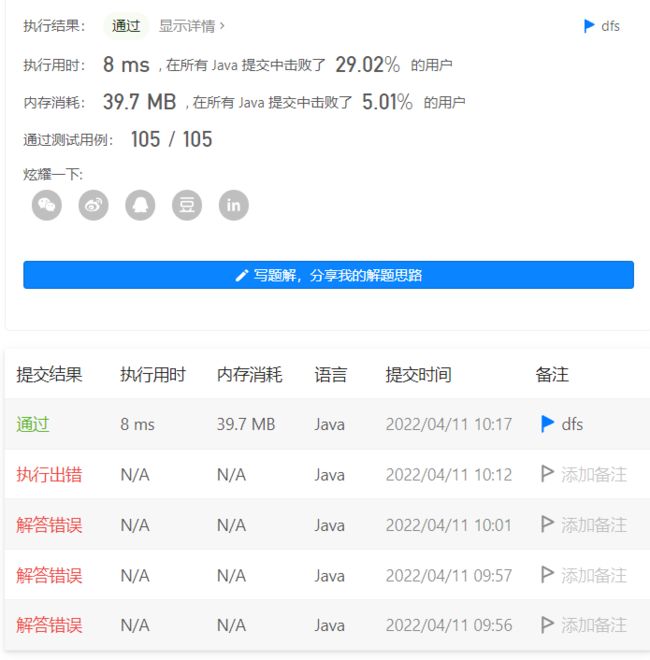The width and height of the screenshot is (650, 660).
Task: Click timestamp 2022/04/11 10:01
Action: coord(449,525)
